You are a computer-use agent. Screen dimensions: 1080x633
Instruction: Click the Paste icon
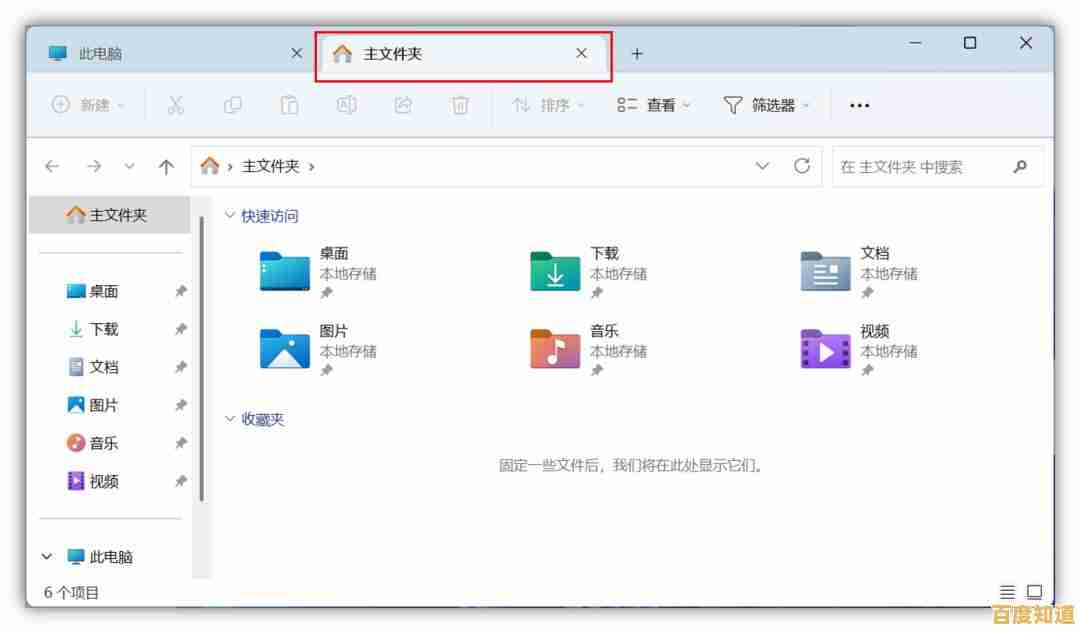[x=290, y=104]
